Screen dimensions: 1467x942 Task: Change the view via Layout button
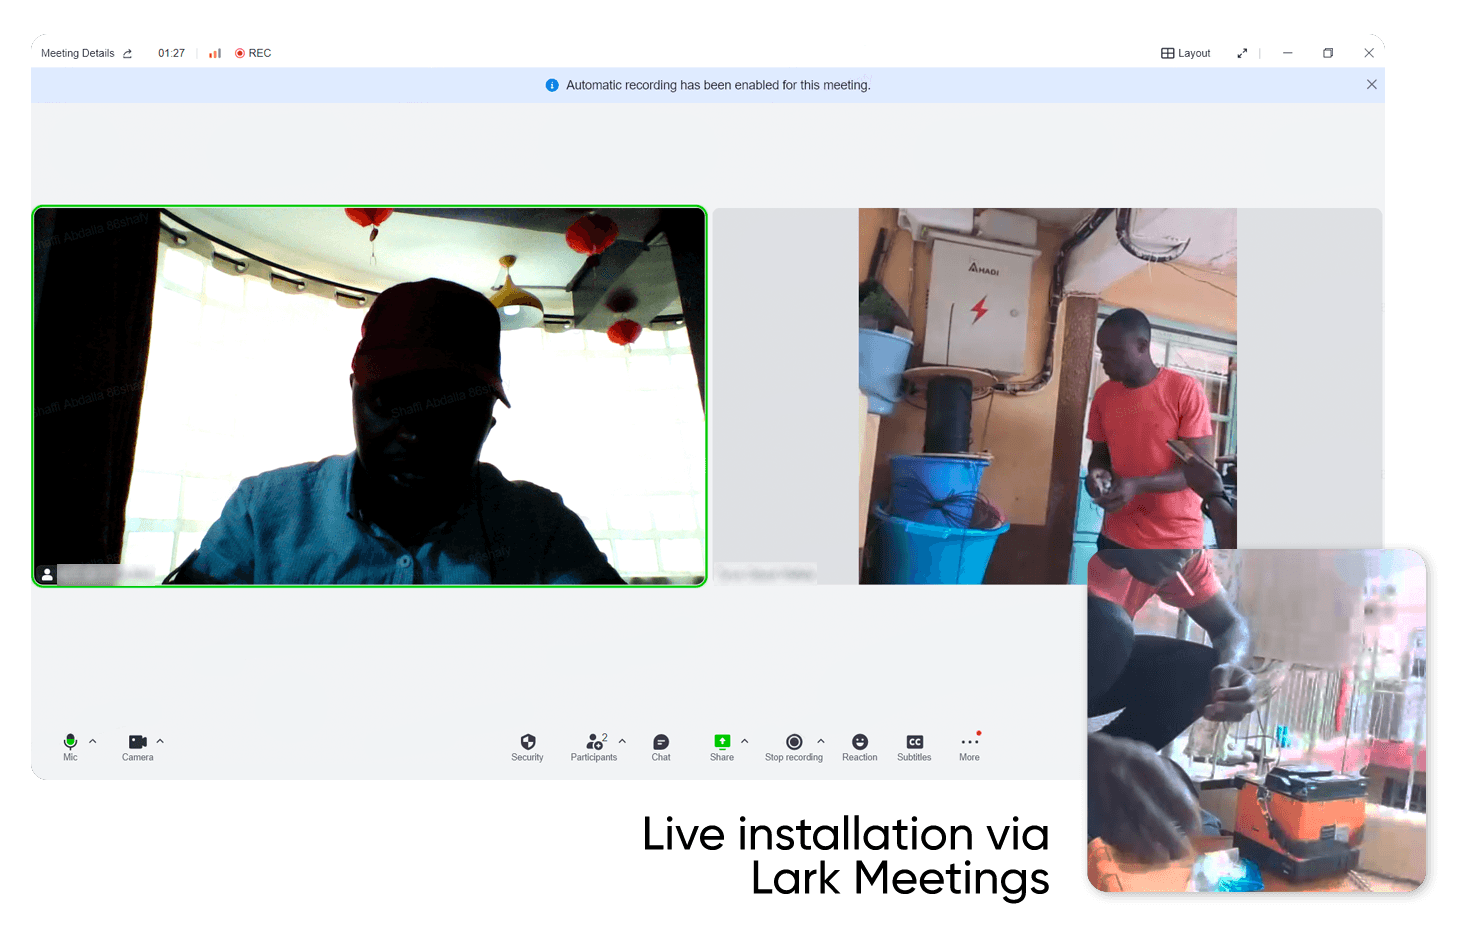(1186, 53)
